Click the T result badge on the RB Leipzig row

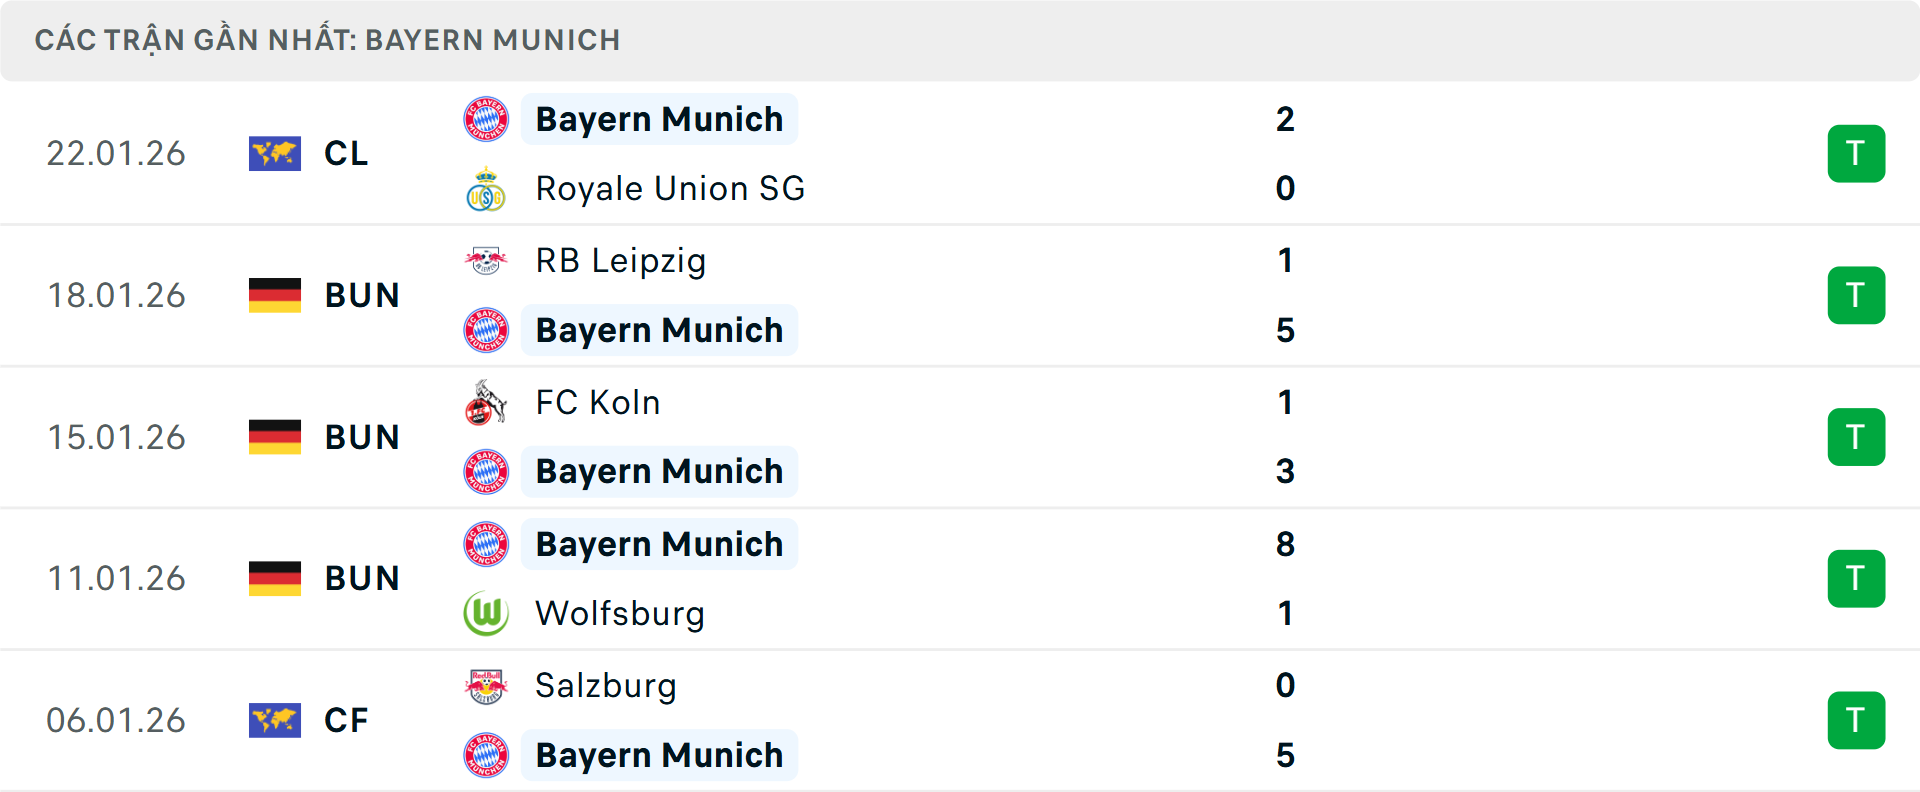pyautogui.click(x=1857, y=295)
